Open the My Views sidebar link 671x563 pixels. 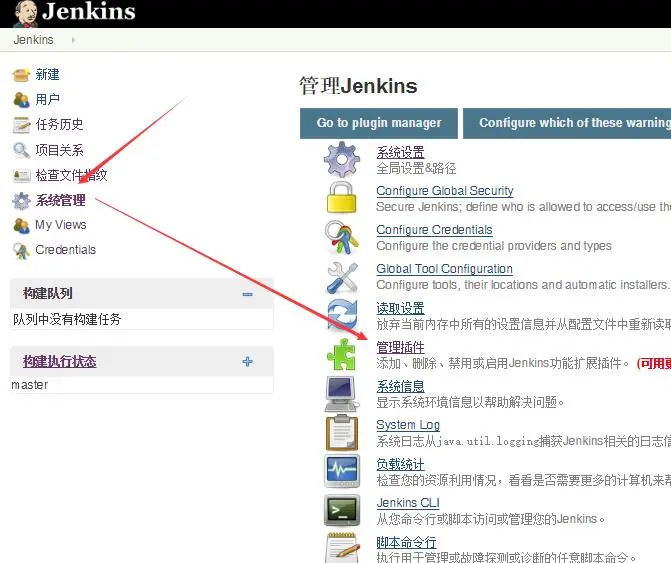point(61,225)
